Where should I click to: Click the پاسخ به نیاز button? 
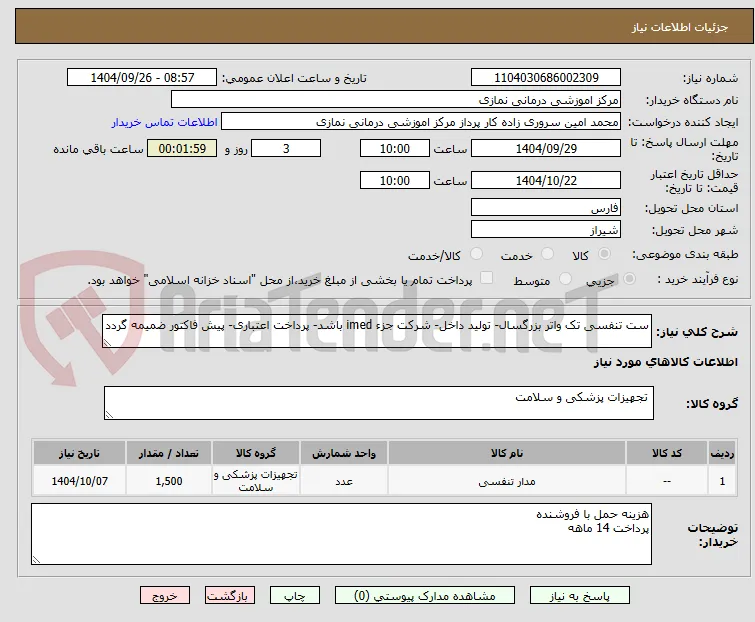click(x=580, y=596)
